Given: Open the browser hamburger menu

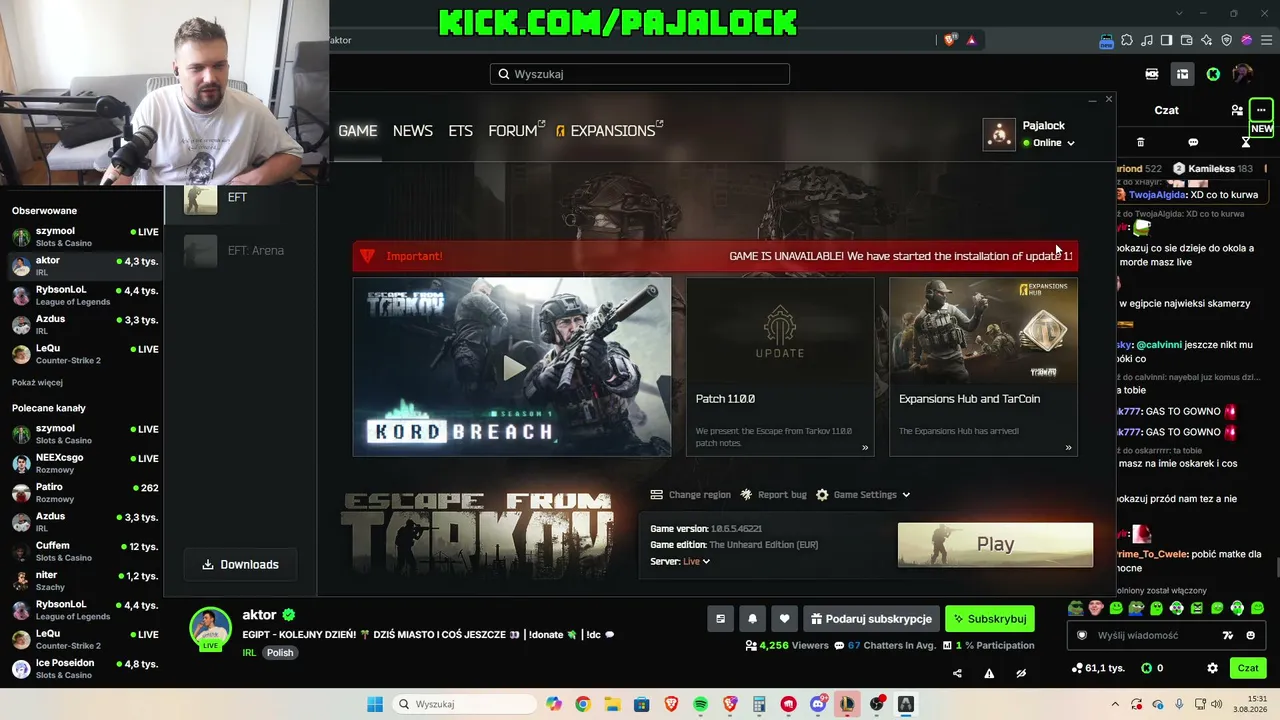Looking at the screenshot, I should [x=1266, y=40].
